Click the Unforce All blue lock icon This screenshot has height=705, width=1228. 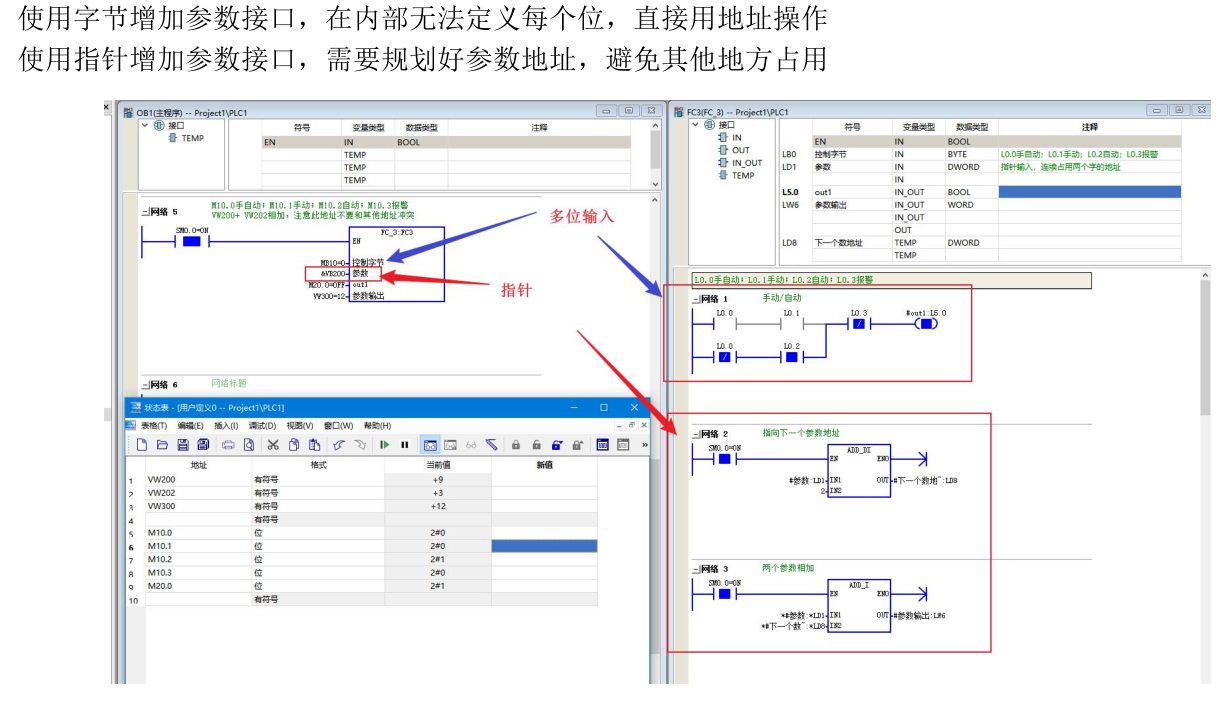point(557,445)
